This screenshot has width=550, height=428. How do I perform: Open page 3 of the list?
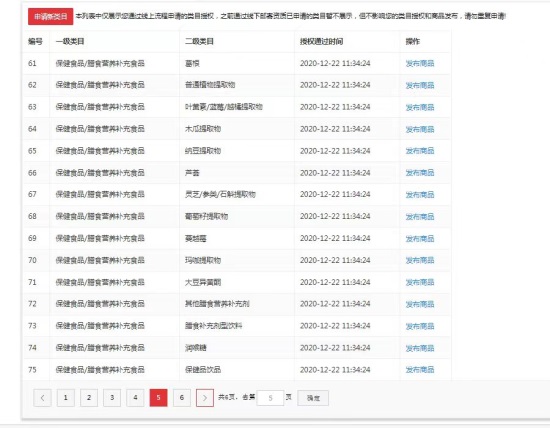[x=112, y=398]
